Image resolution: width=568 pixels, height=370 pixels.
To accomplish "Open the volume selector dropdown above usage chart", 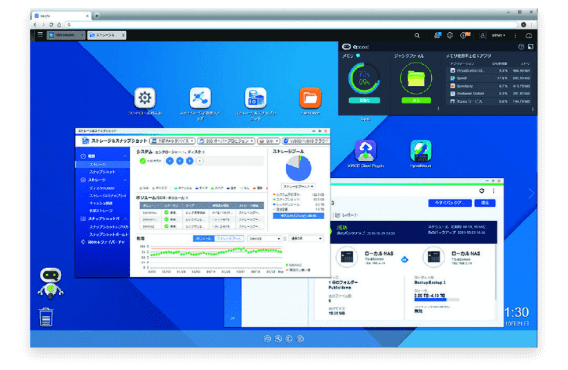I will pos(264,238).
